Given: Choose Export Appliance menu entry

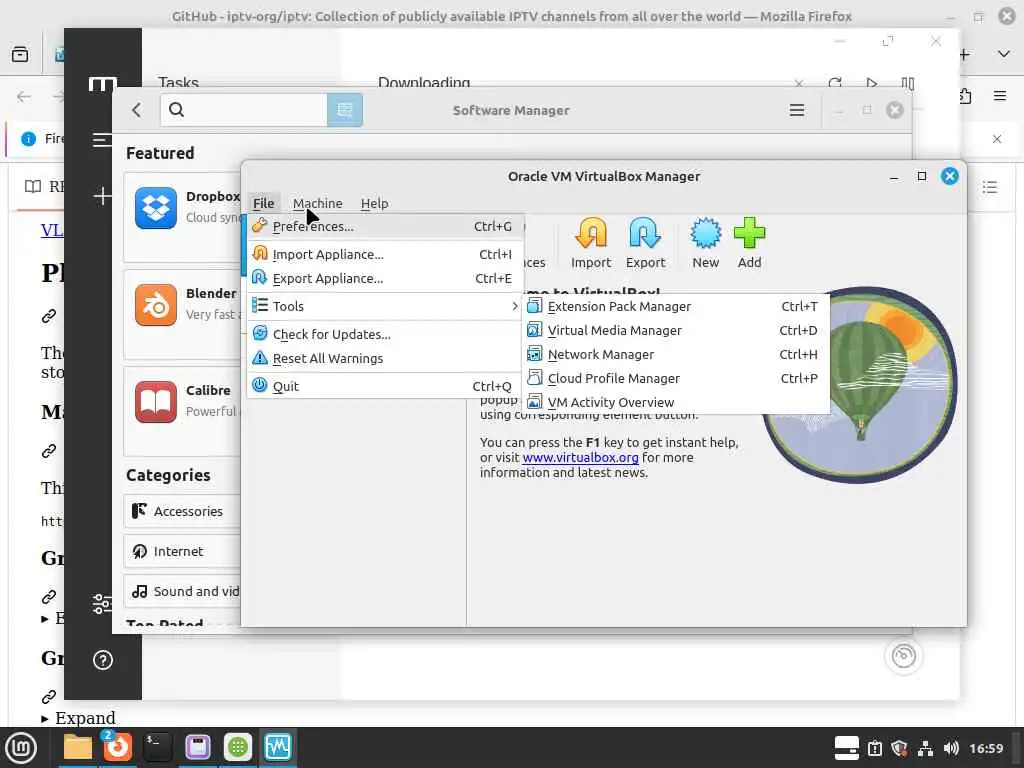Looking at the screenshot, I should [385, 278].
